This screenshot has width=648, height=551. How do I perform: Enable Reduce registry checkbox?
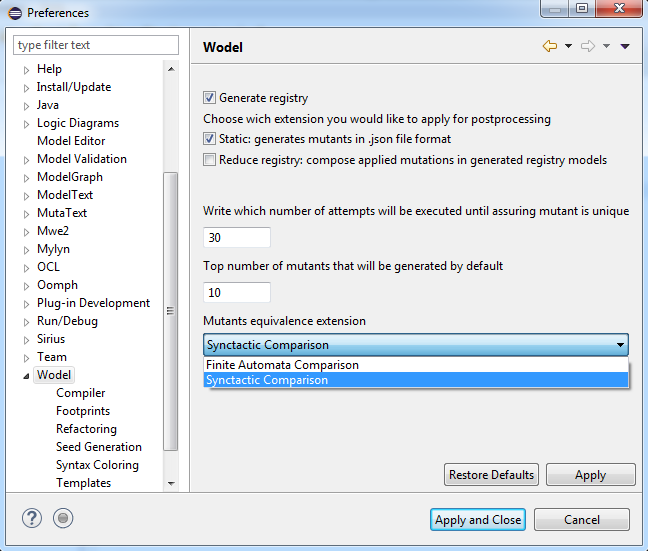(x=209, y=160)
